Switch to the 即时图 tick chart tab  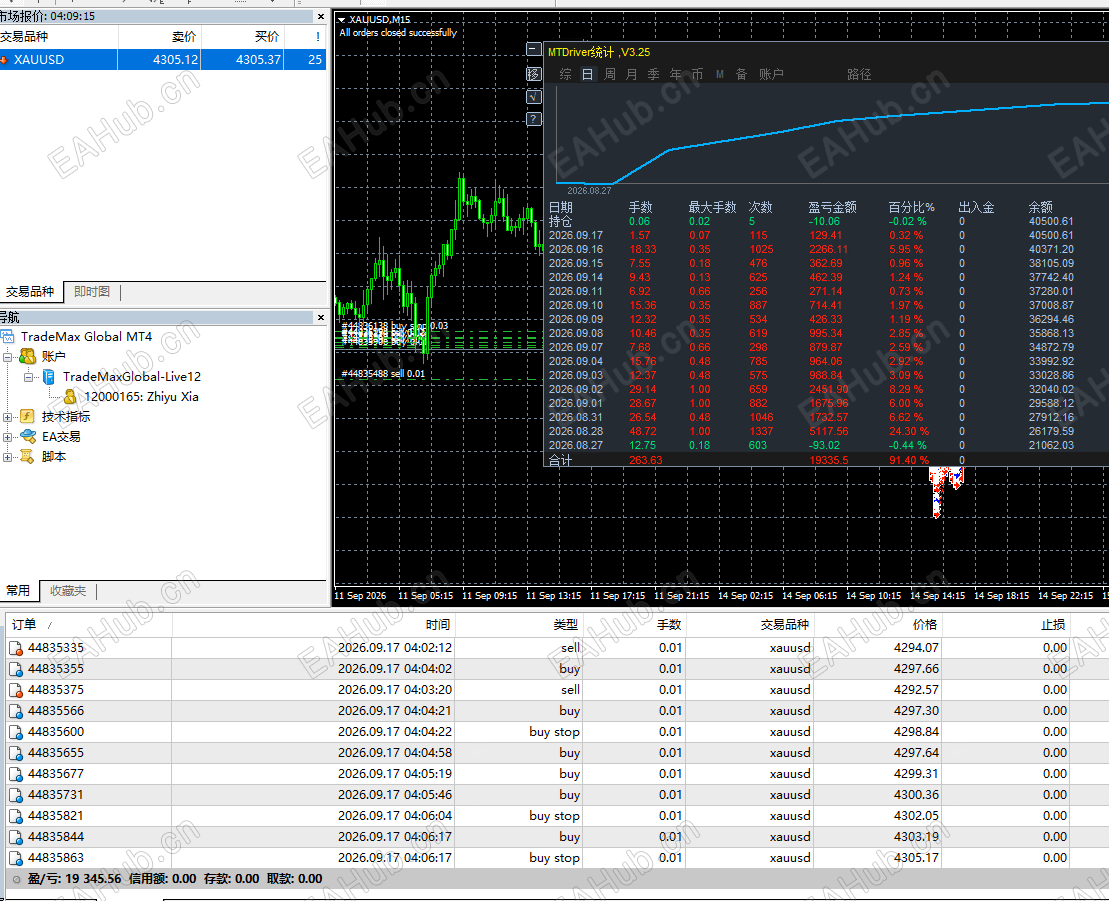coord(92,291)
